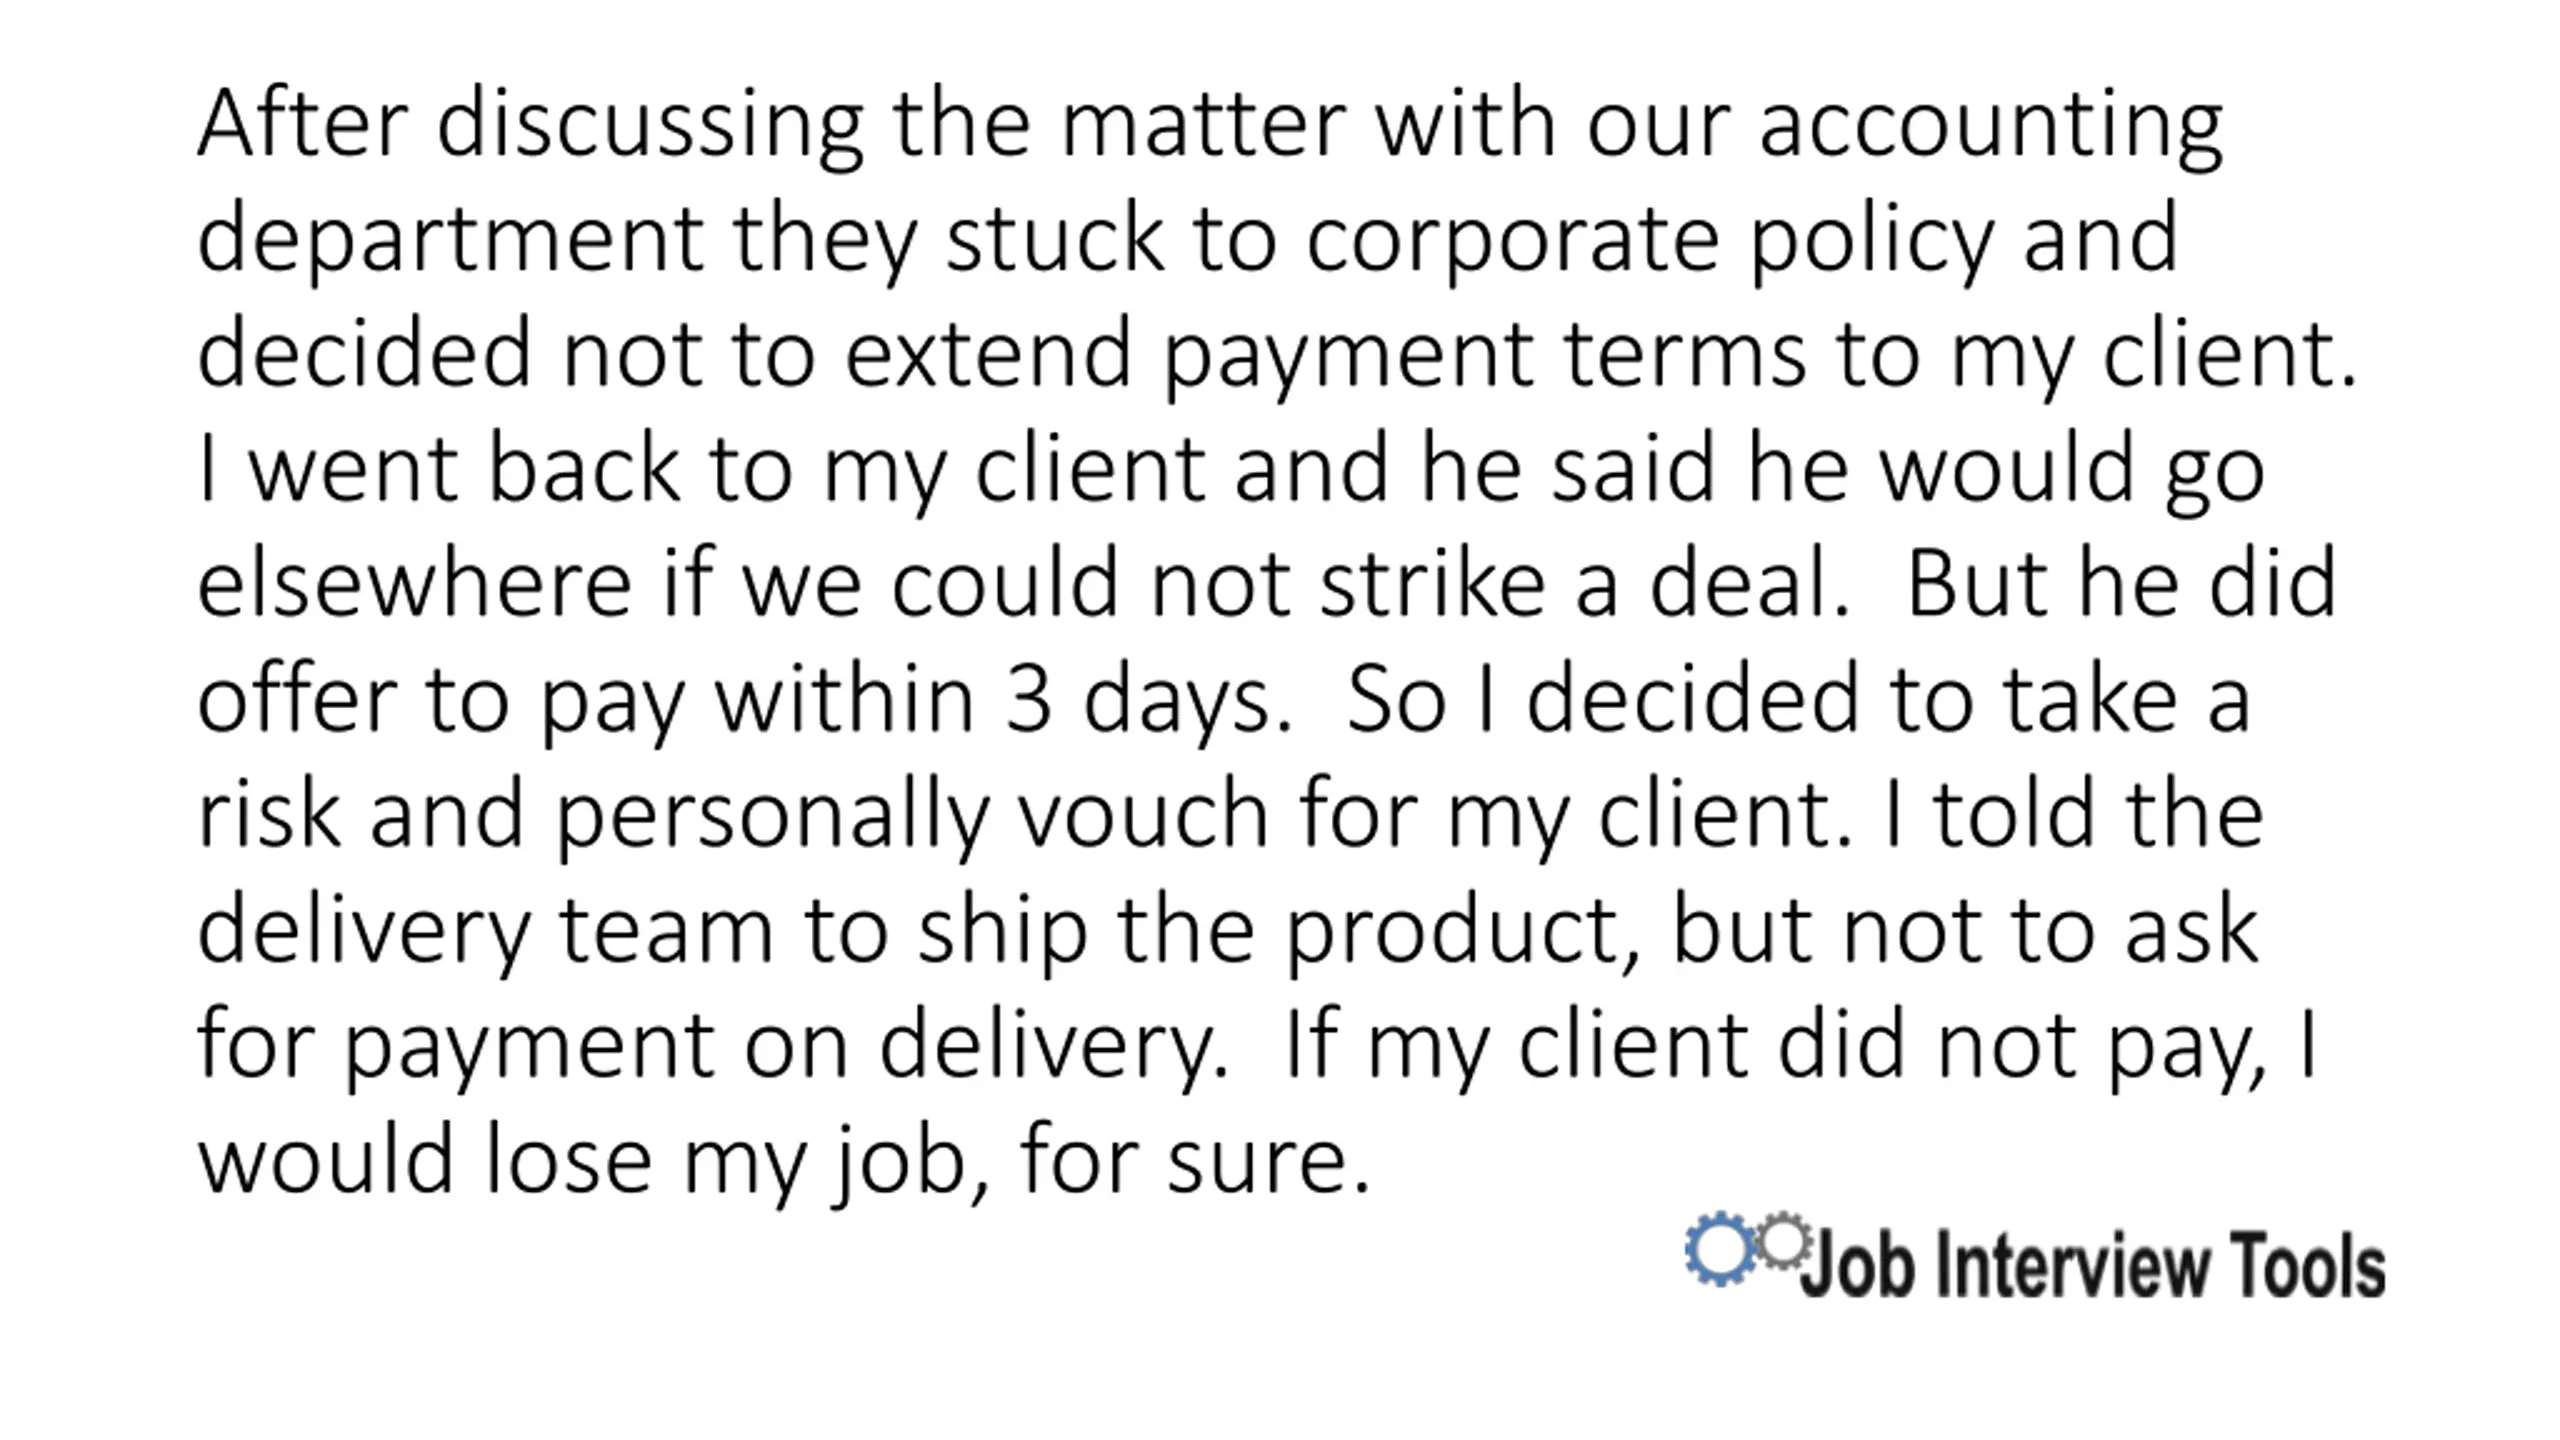2560x1440 pixels.
Task: Click the word "vouch"
Action: click(1143, 815)
